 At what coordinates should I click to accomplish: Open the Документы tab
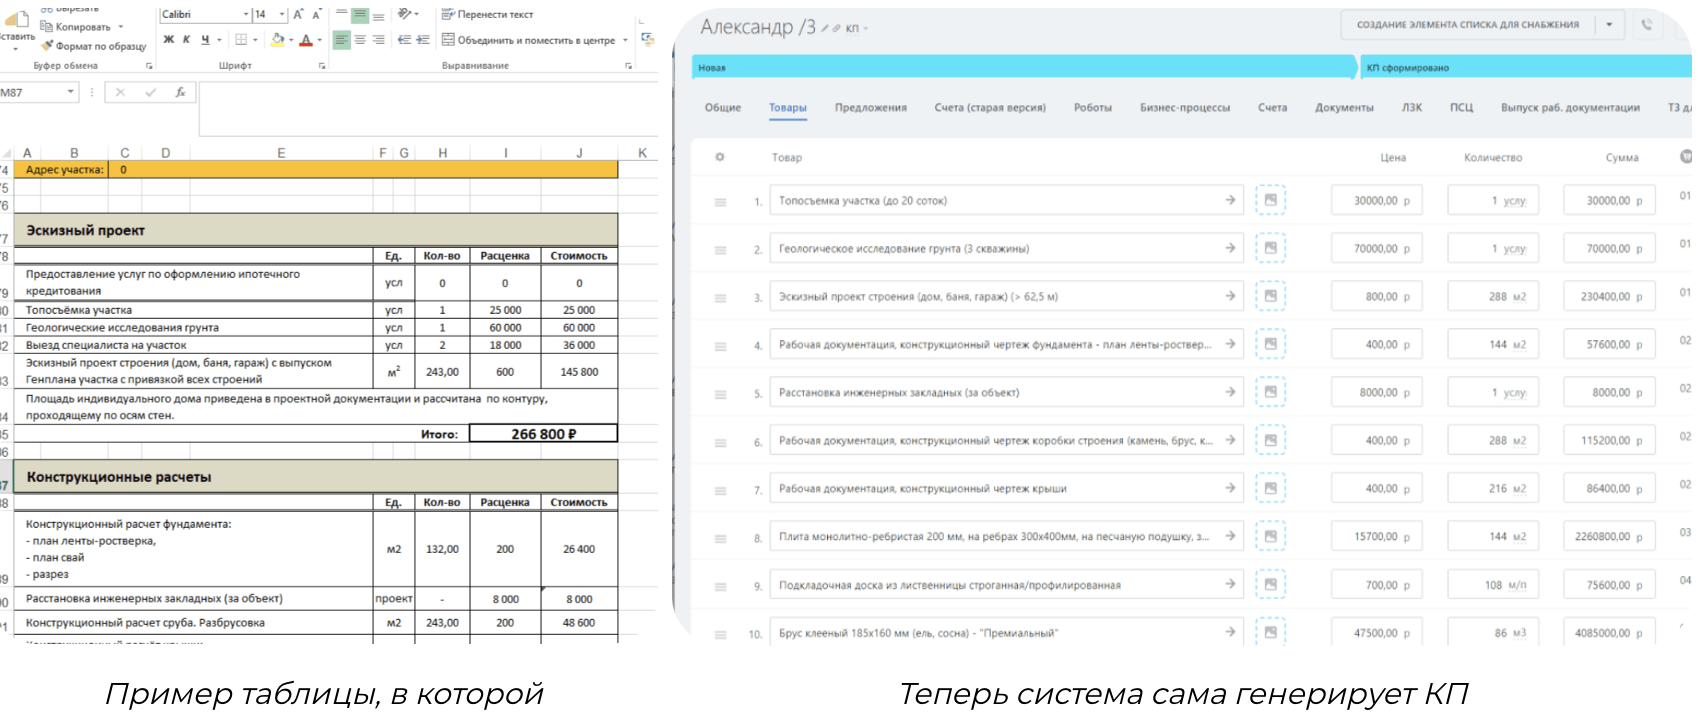pos(1344,108)
